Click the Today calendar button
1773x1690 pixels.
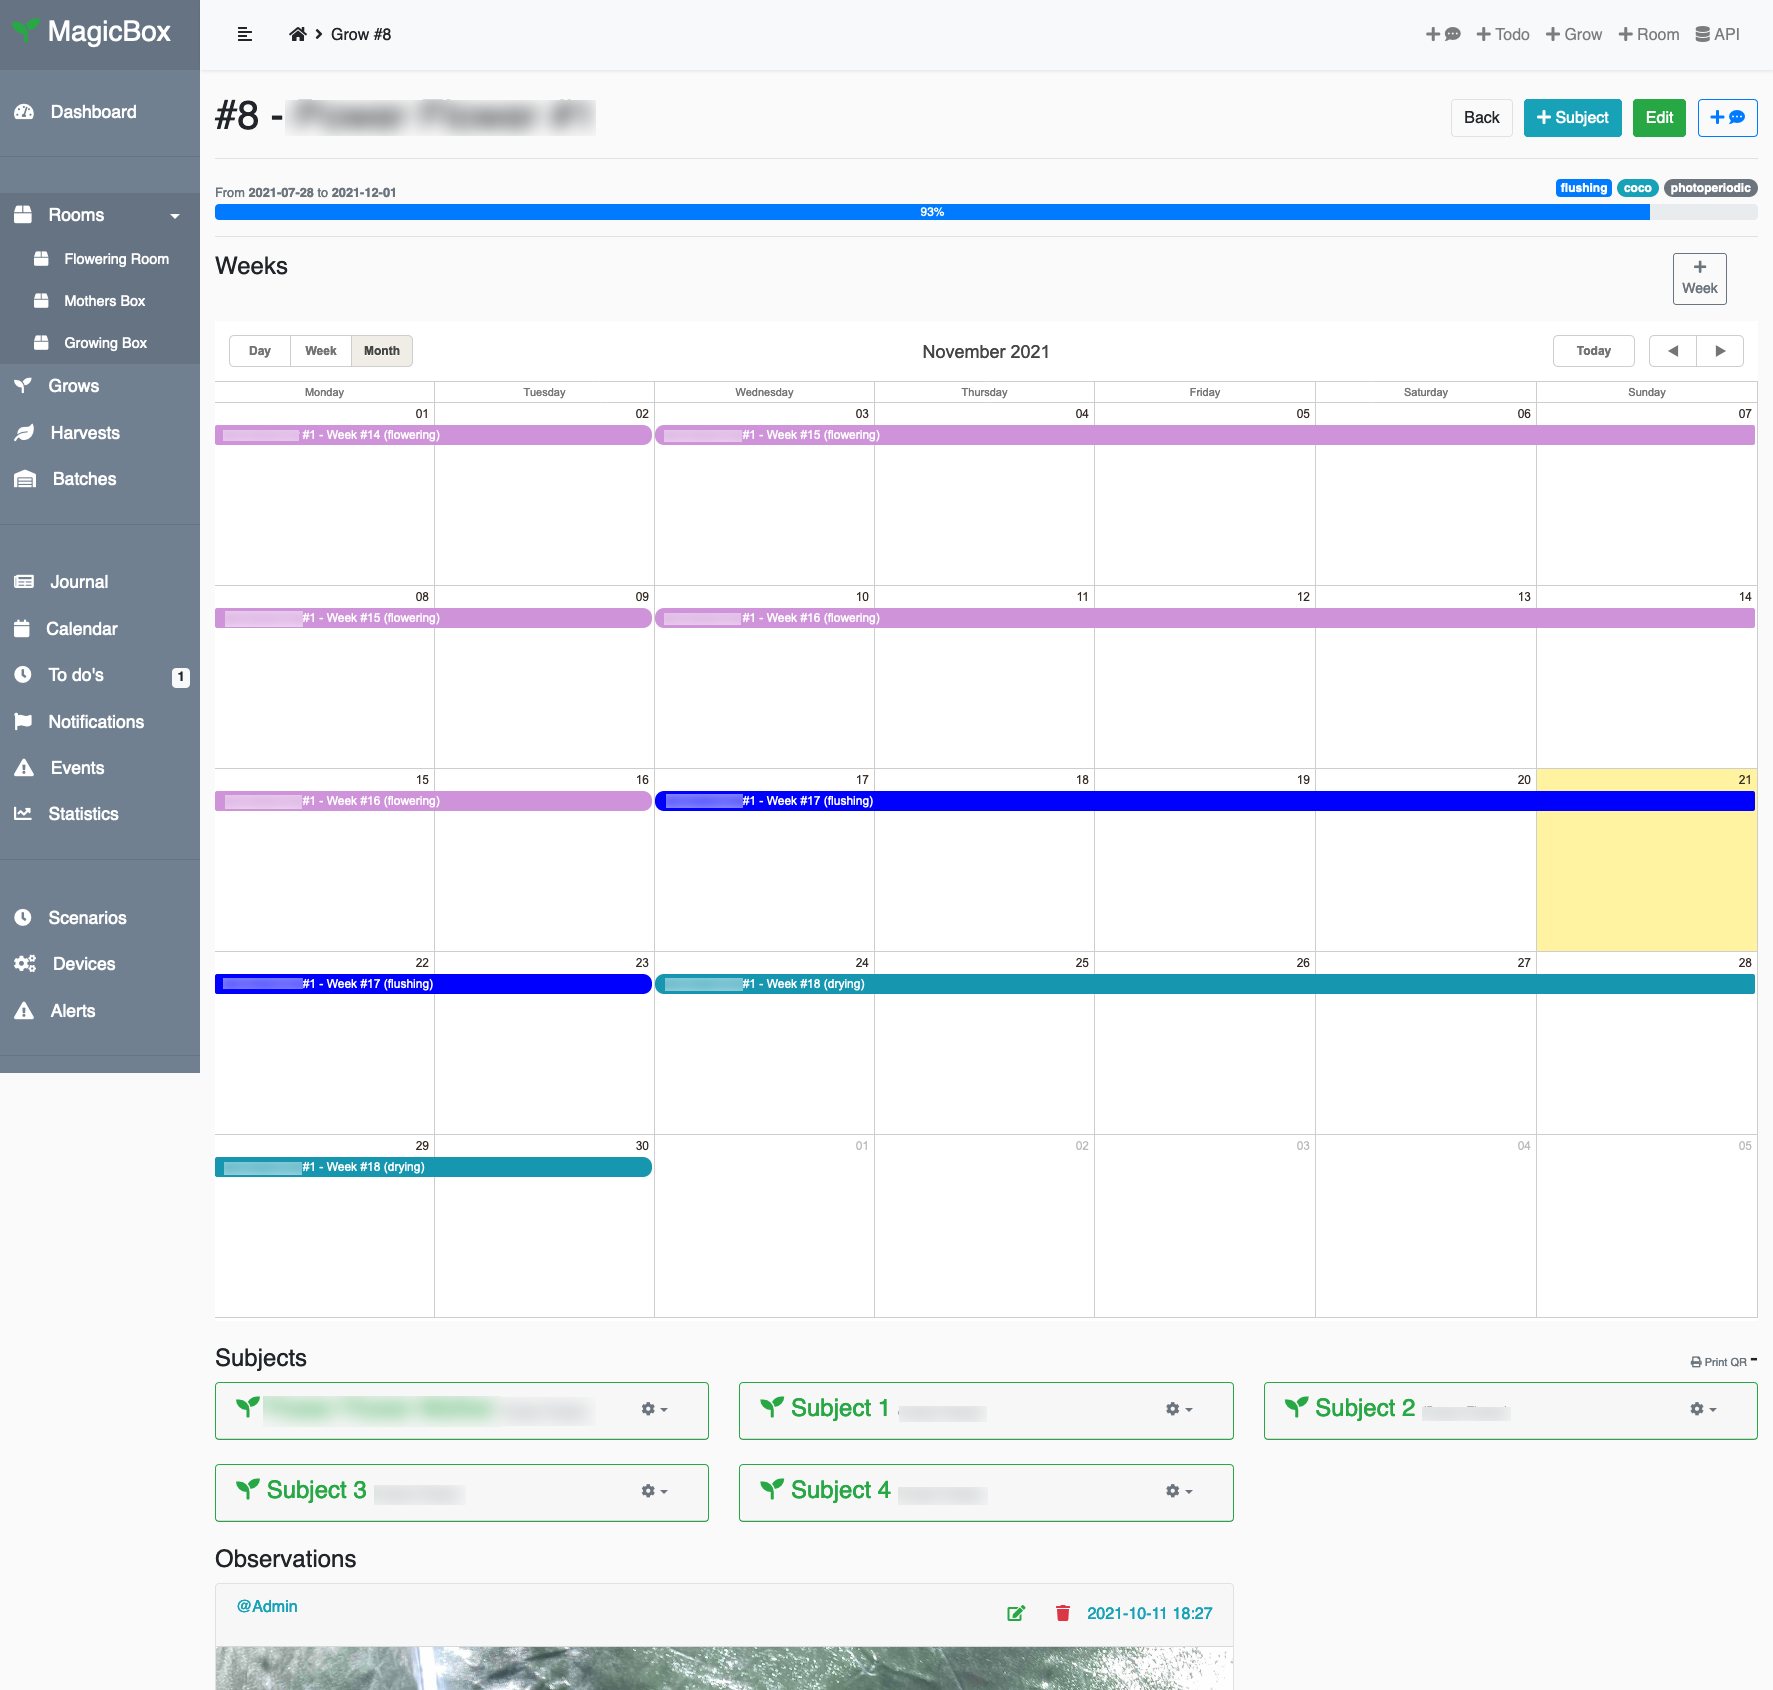1593,351
